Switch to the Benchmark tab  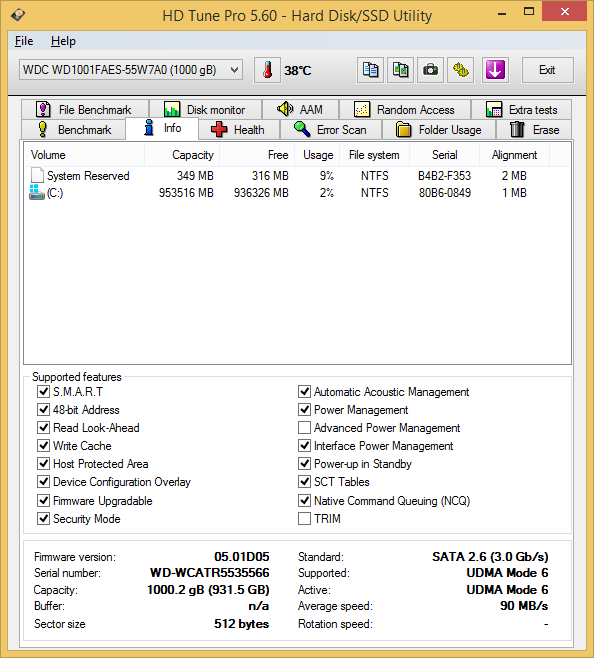click(x=74, y=130)
